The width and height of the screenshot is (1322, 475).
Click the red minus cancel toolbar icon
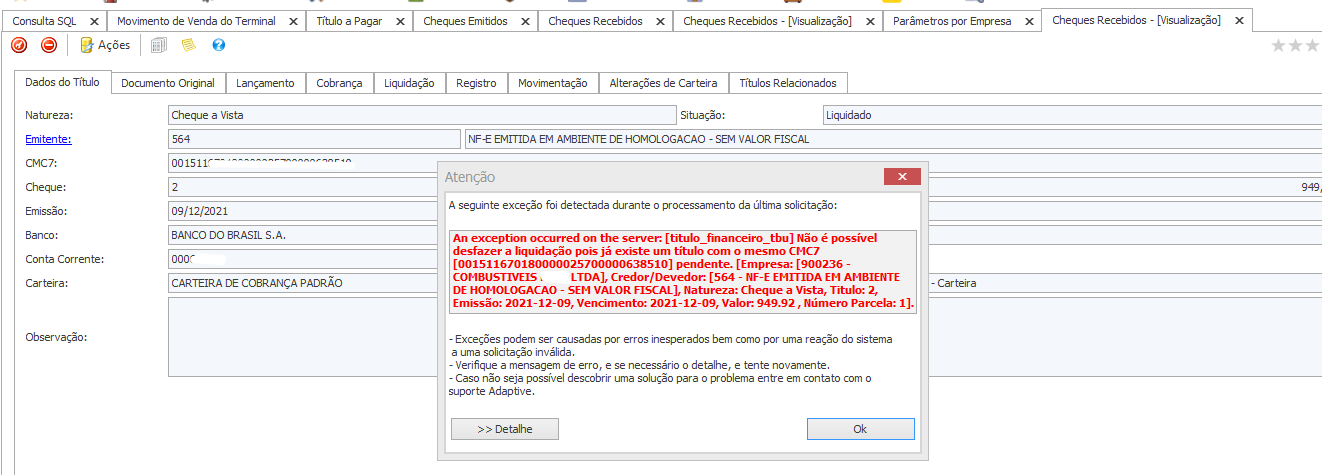click(x=49, y=45)
